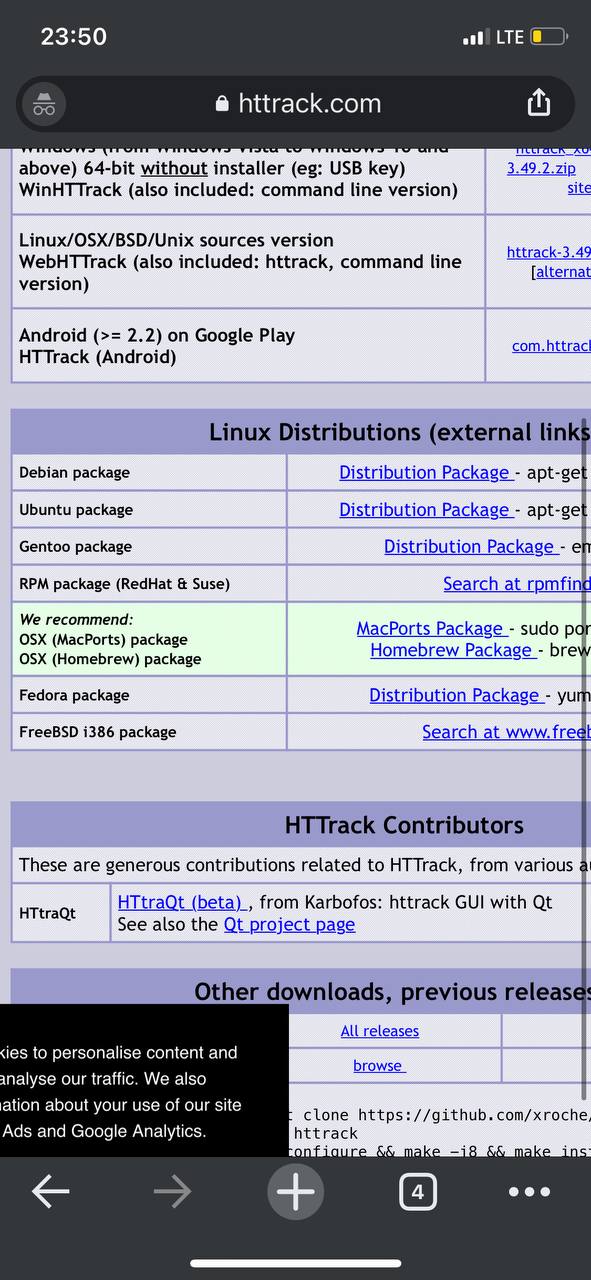
Task: Open the Search at rpmfind link
Action: point(516,583)
